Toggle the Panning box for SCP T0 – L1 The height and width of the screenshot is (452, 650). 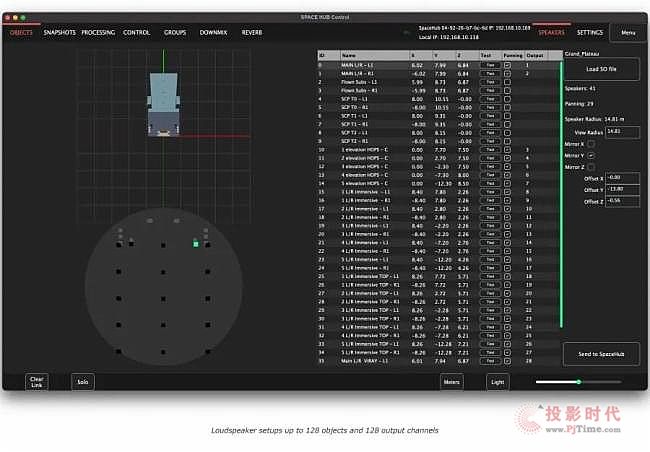click(507, 99)
